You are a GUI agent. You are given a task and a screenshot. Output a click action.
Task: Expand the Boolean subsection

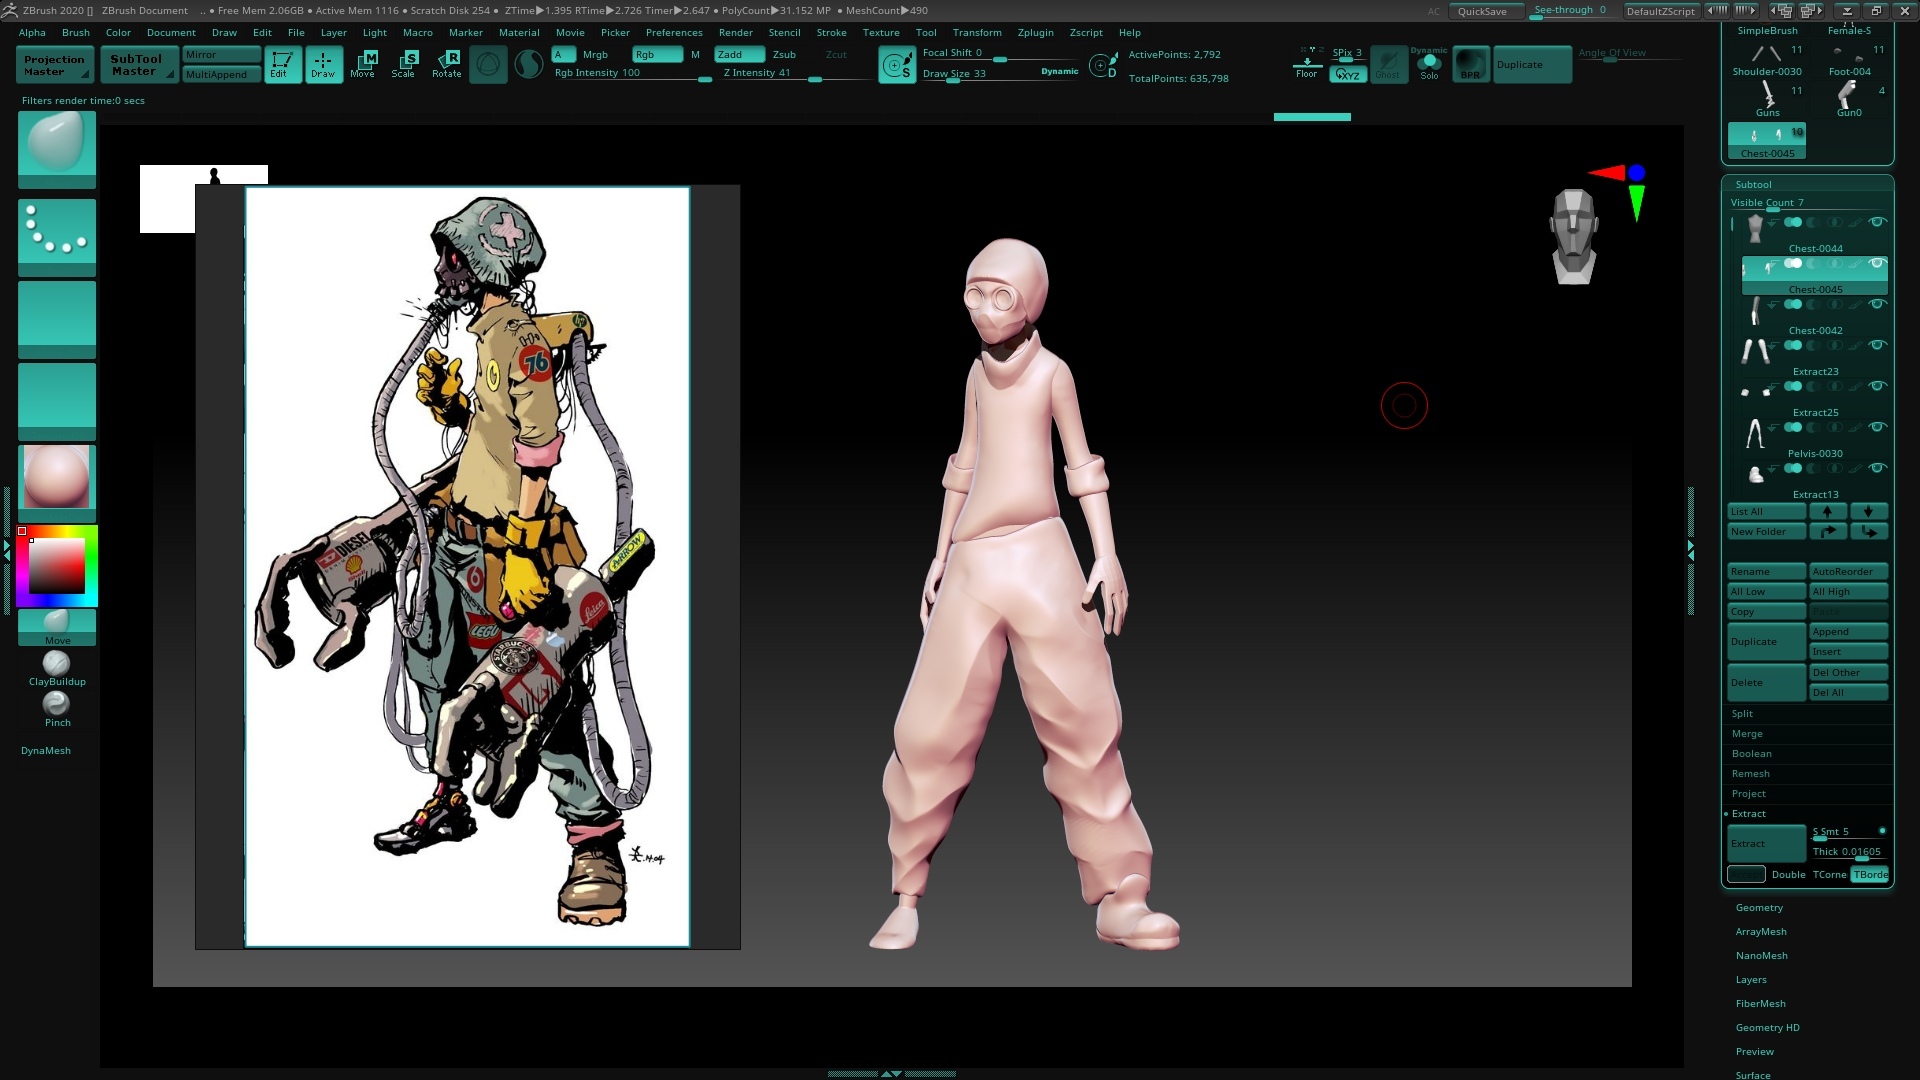click(1751, 754)
